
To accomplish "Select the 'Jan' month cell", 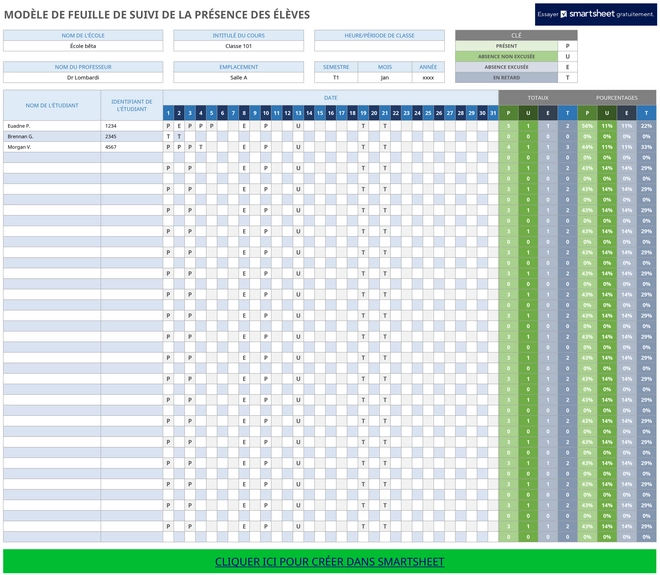I will [385, 77].
